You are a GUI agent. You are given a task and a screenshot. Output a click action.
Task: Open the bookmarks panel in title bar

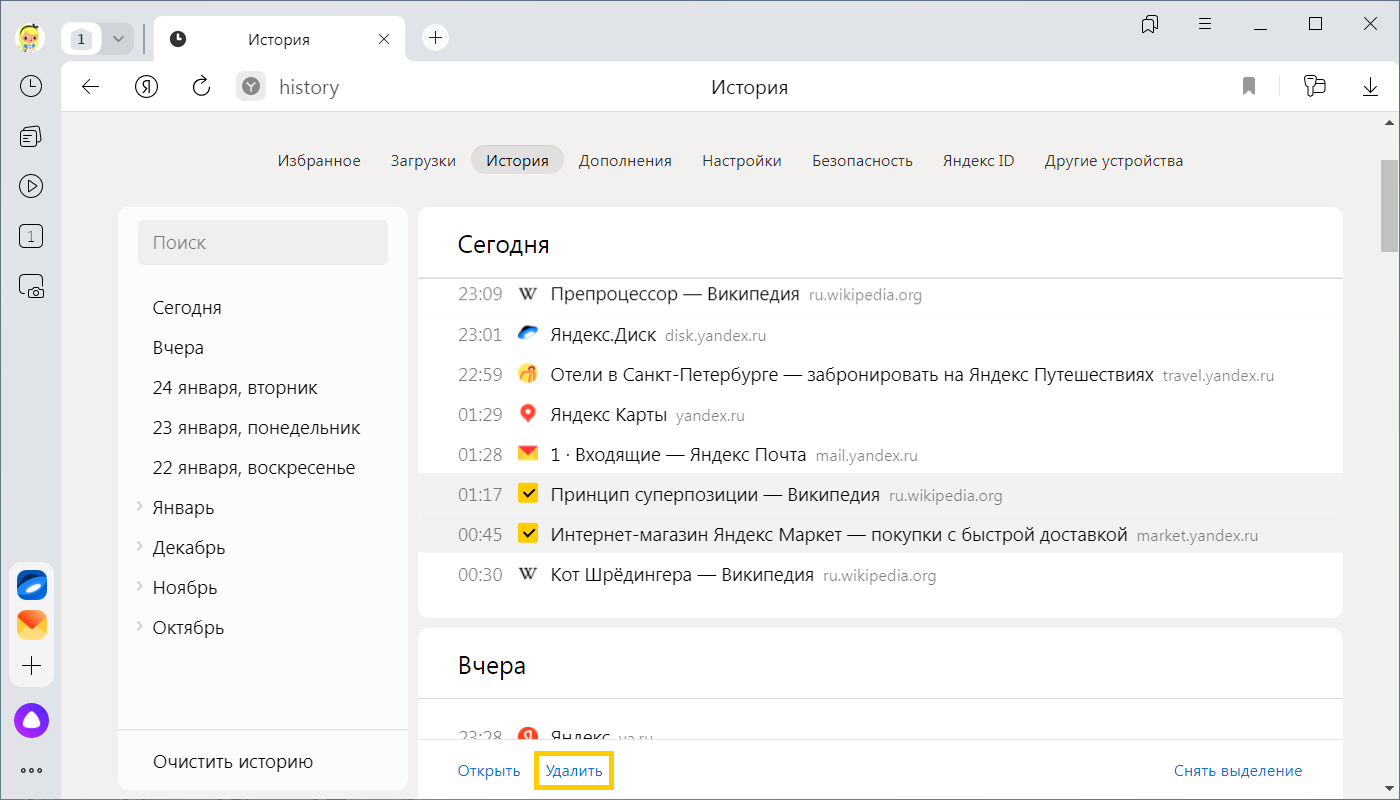click(1150, 24)
